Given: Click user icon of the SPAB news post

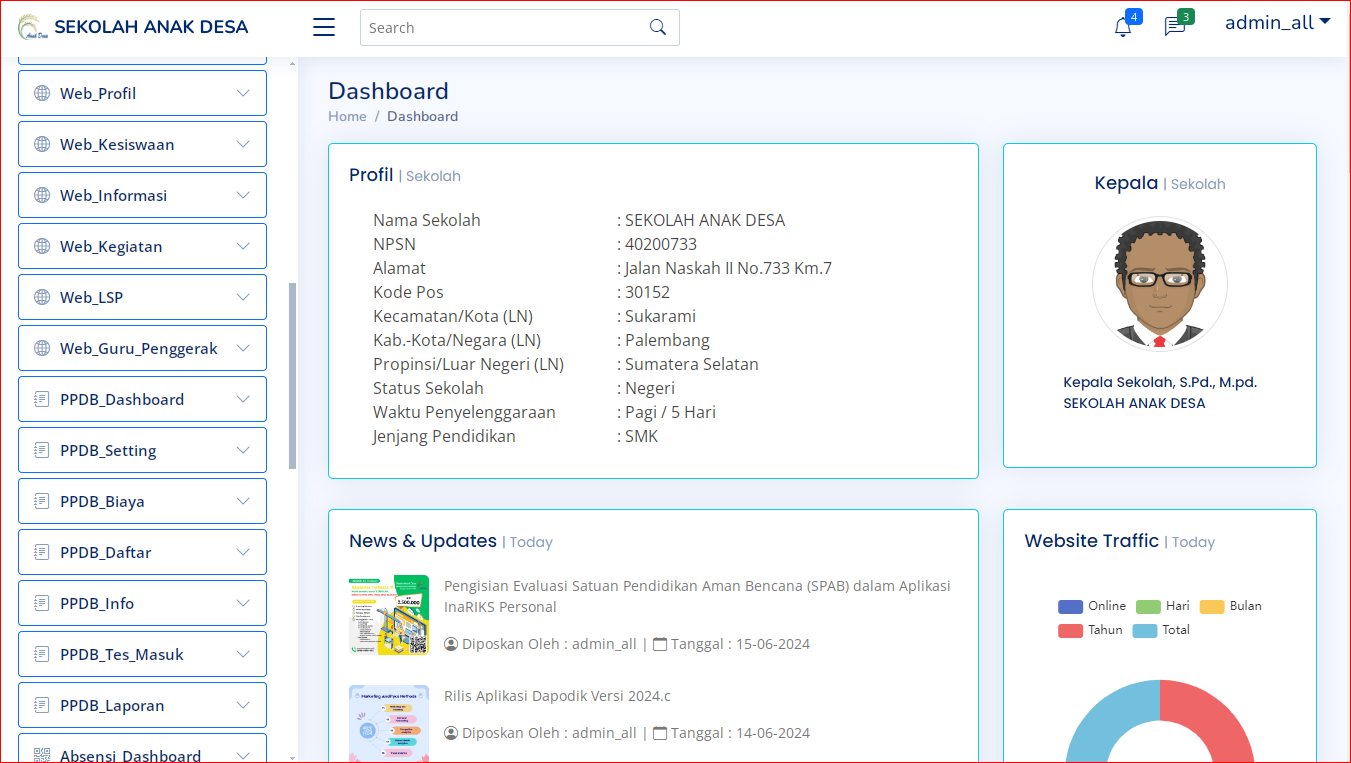Looking at the screenshot, I should 451,644.
